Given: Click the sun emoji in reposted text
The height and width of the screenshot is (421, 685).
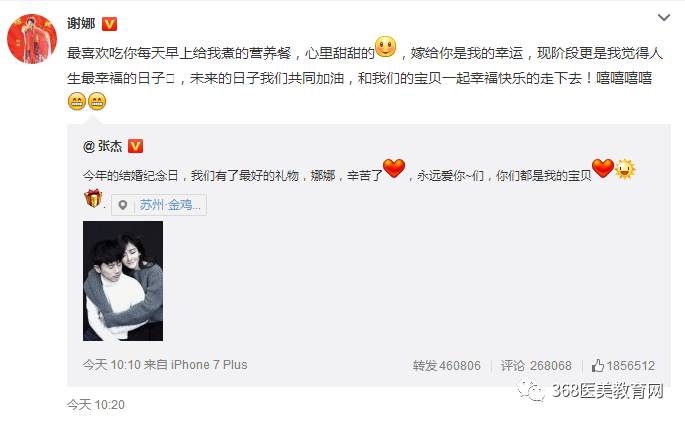Looking at the screenshot, I should 625,169.
